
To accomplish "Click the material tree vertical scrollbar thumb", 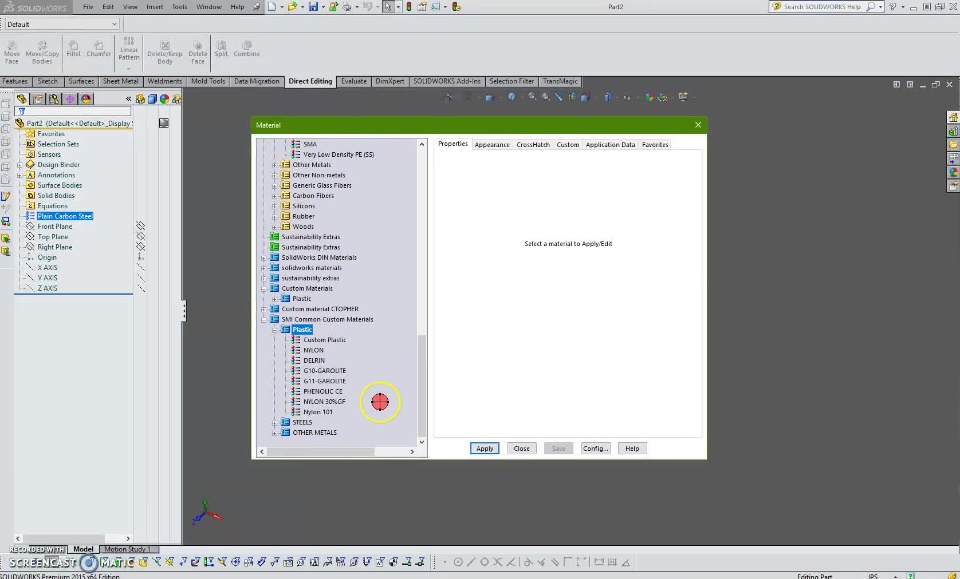I will (421, 385).
